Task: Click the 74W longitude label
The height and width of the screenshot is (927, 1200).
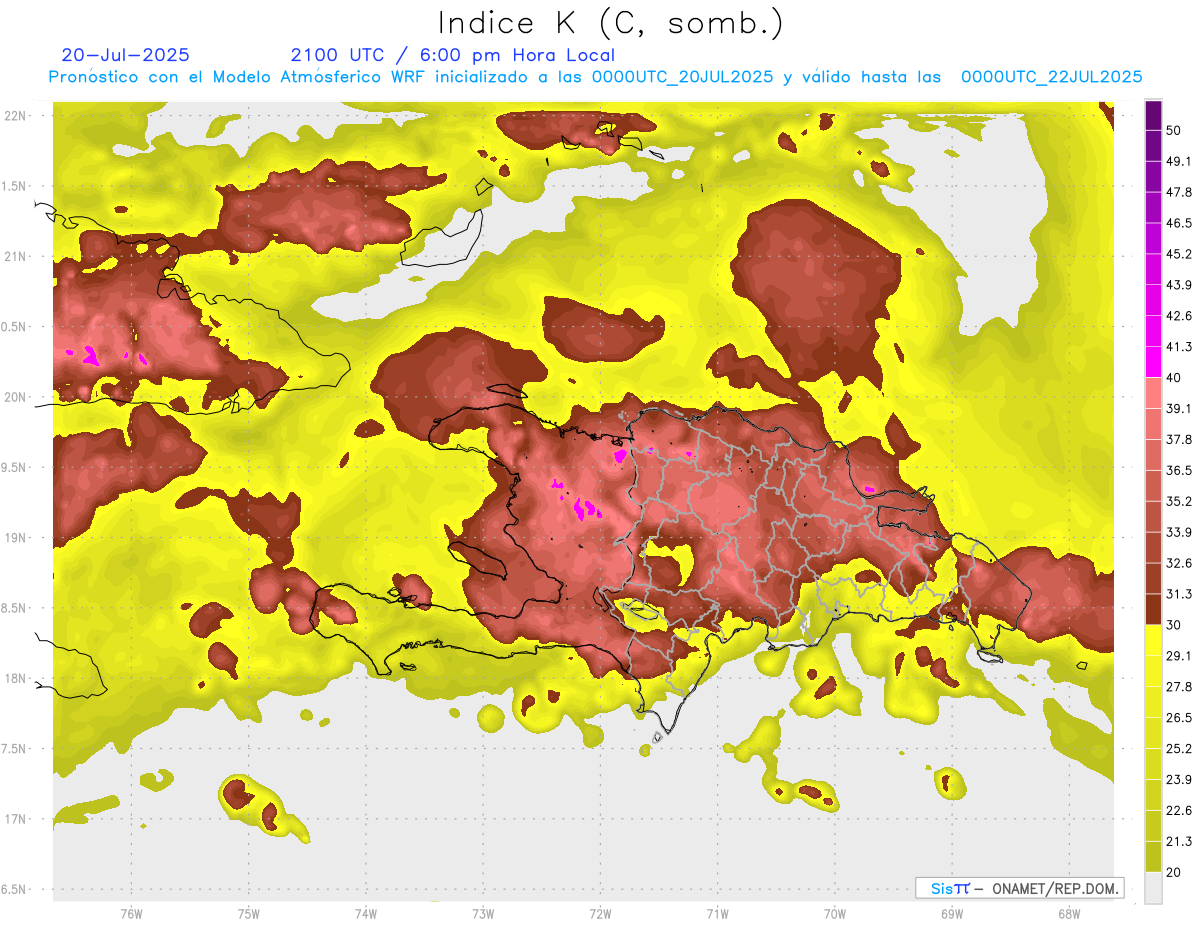Action: [x=366, y=914]
